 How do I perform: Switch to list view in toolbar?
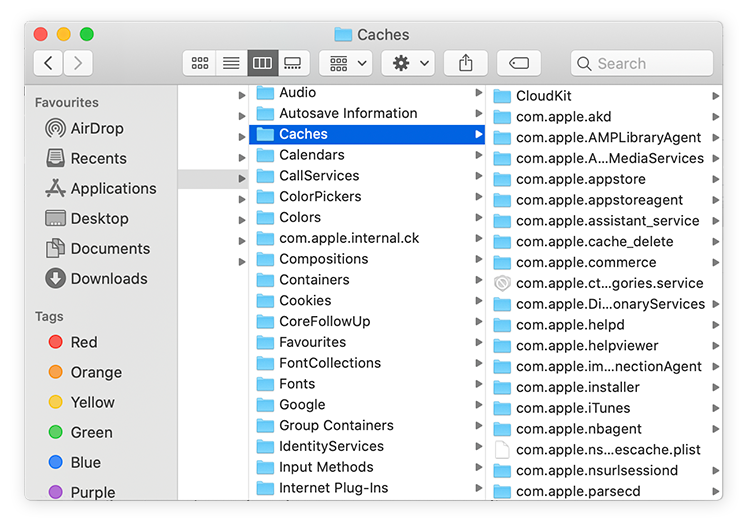pos(232,63)
